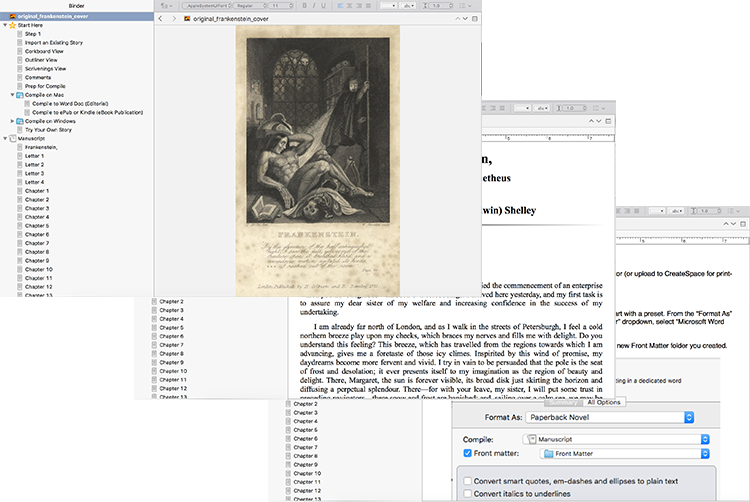The image size is (750, 502).
Task: Jump to previous document in the front editor header
Action: (x=457, y=19)
